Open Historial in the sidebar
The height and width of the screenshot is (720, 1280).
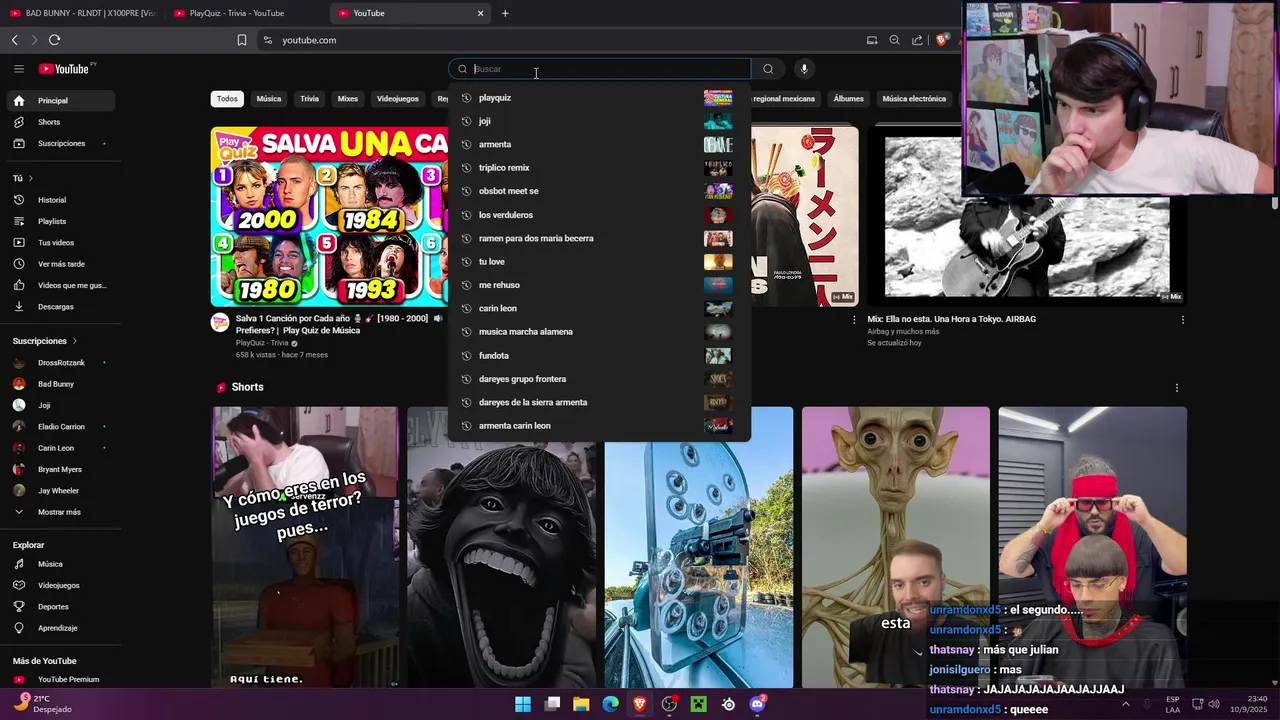click(x=59, y=200)
